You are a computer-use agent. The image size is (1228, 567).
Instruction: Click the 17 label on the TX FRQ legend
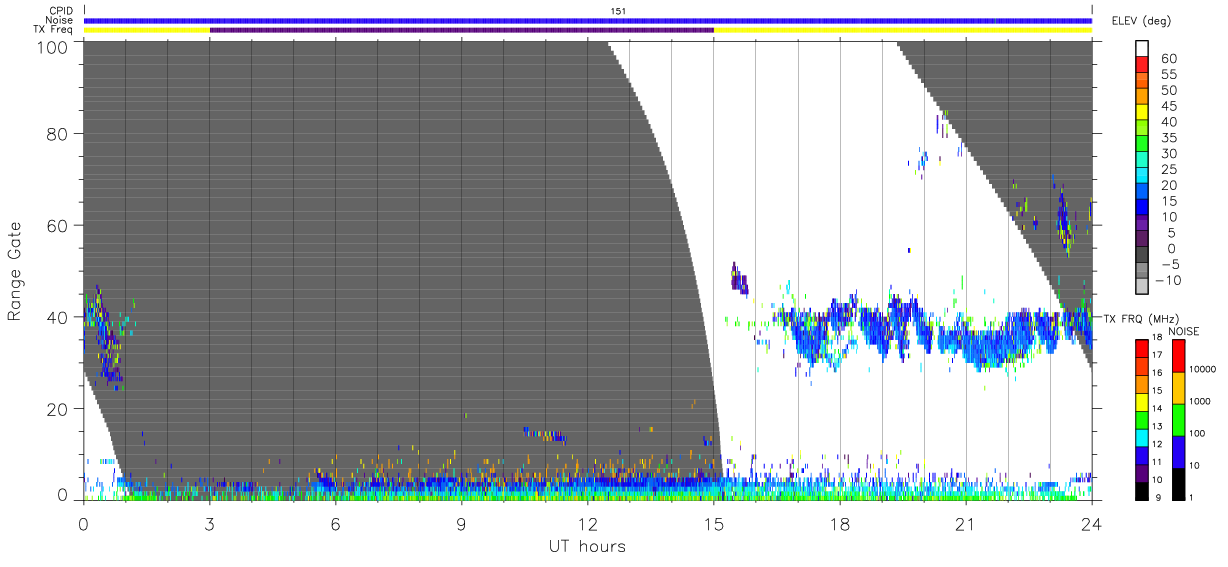click(1159, 356)
